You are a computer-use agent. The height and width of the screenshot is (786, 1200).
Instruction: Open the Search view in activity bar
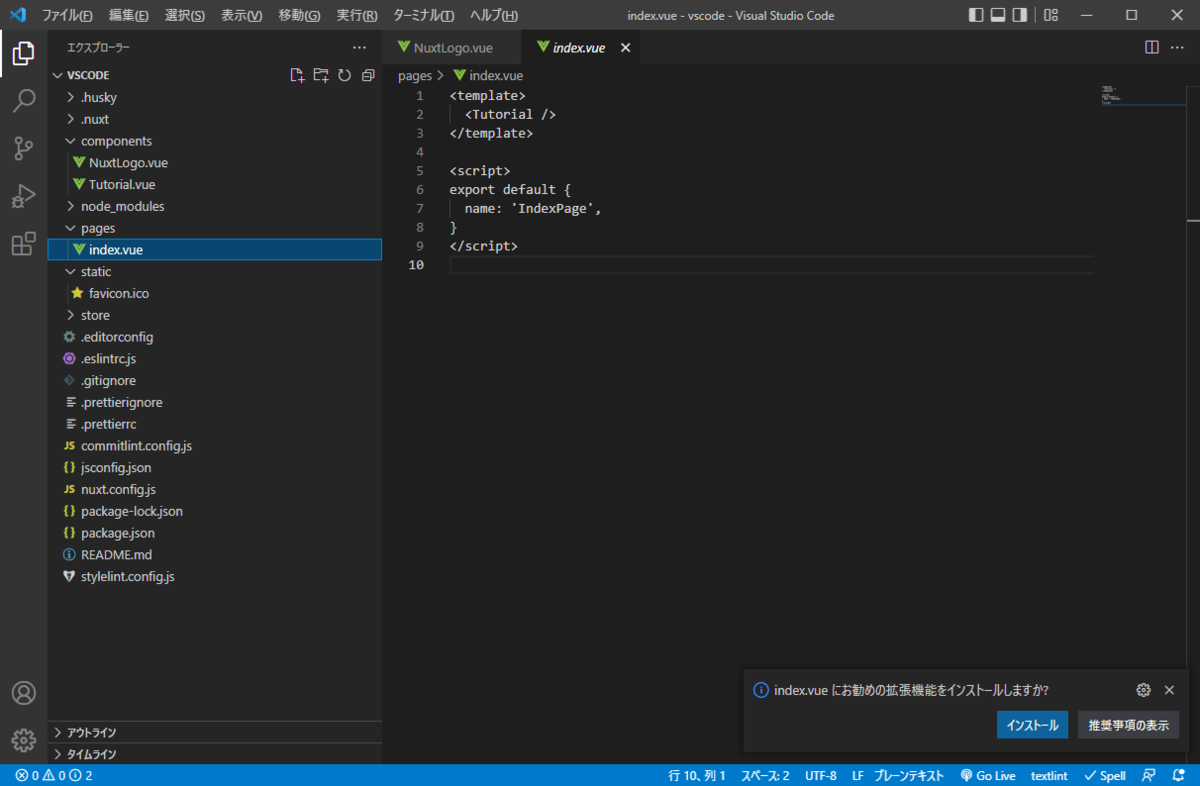(x=24, y=101)
